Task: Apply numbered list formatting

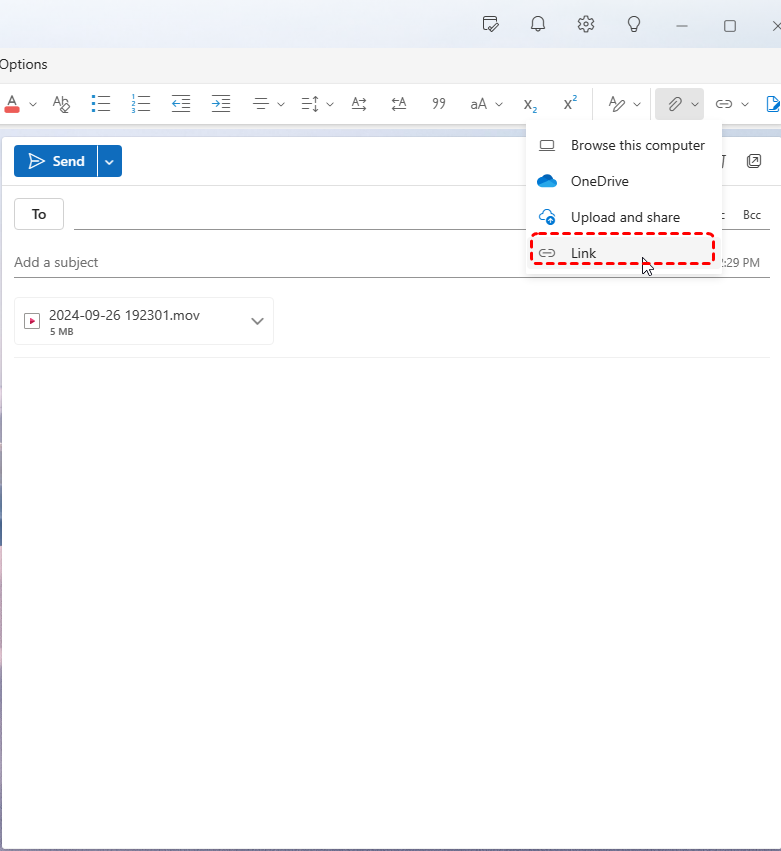Action: (x=140, y=103)
